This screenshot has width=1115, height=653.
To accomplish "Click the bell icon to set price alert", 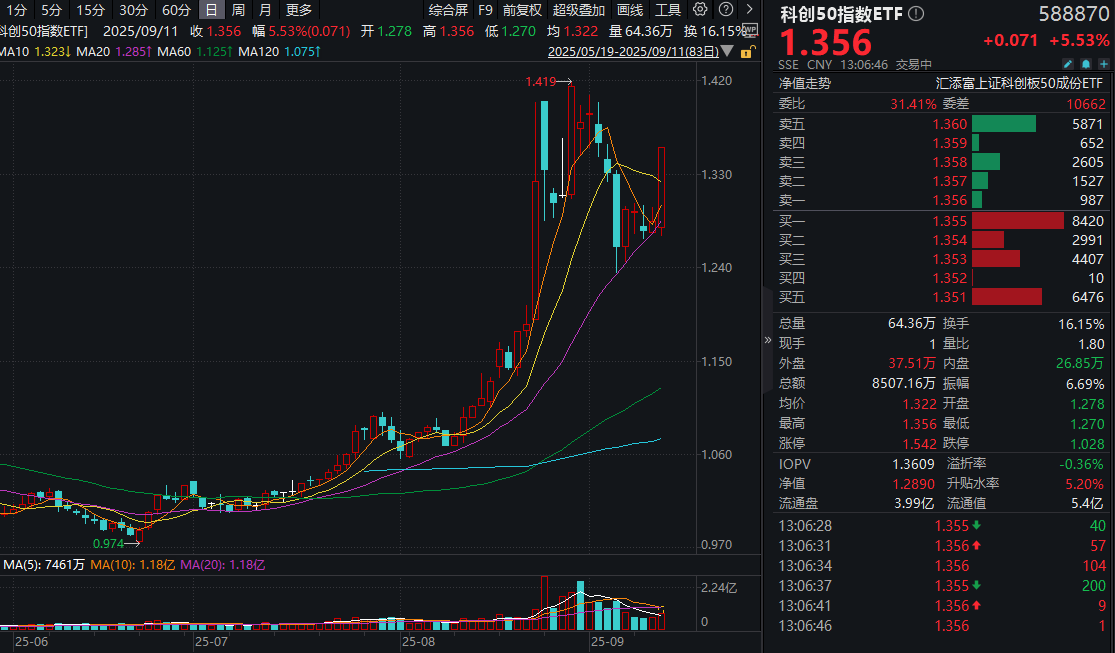I will [1086, 62].
